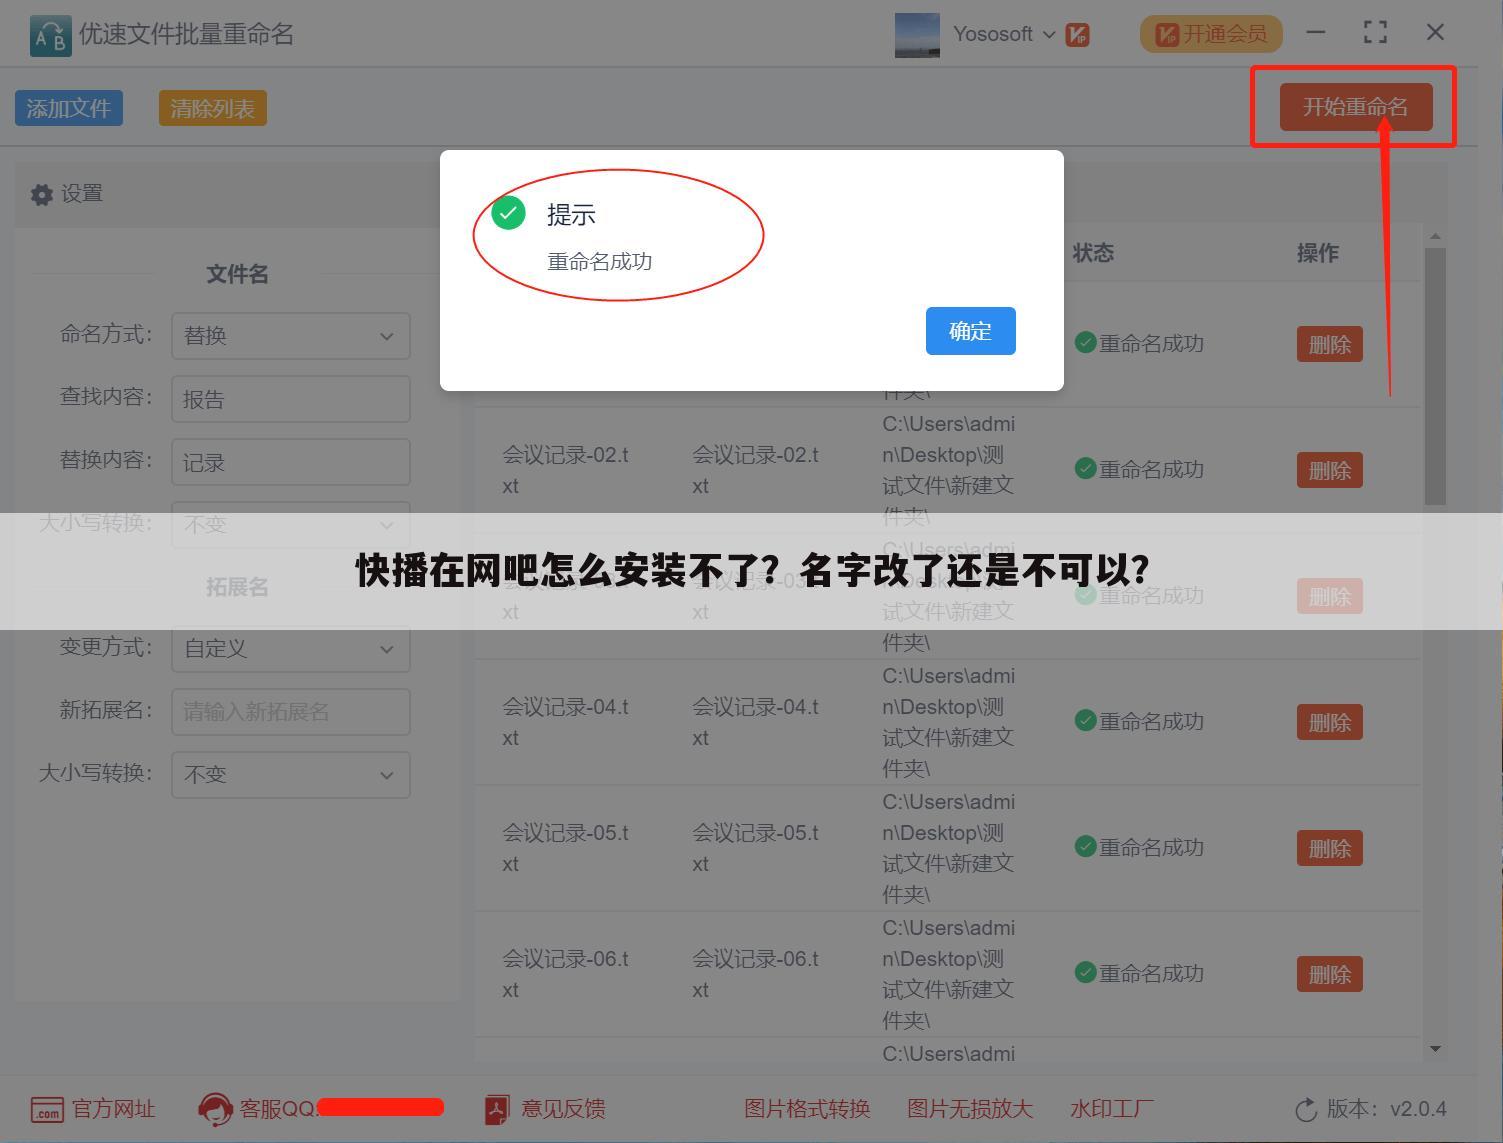Click success status icon for 会议记录-06.txt
1503x1143 pixels.
coord(1085,972)
